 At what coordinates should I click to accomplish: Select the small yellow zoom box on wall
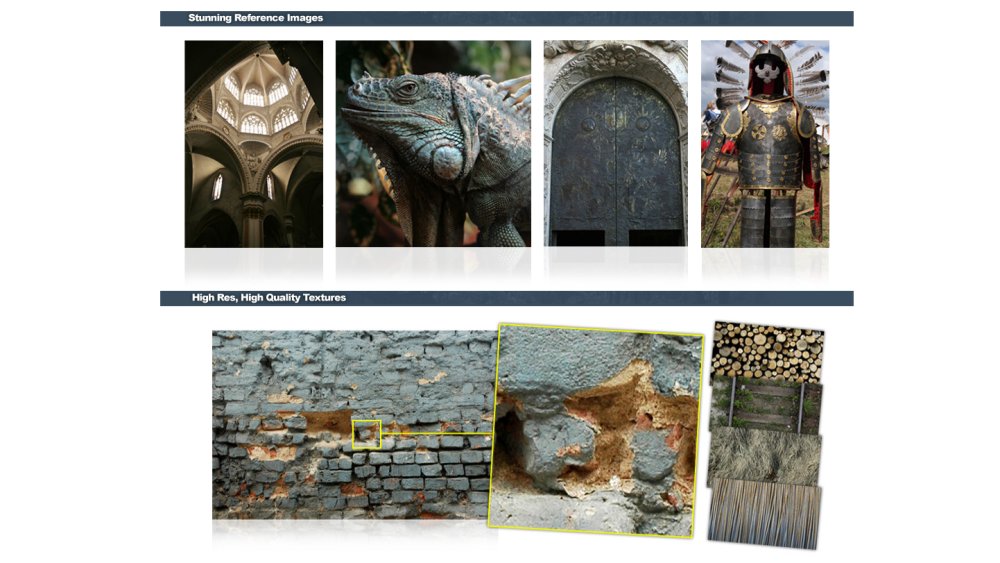click(367, 434)
